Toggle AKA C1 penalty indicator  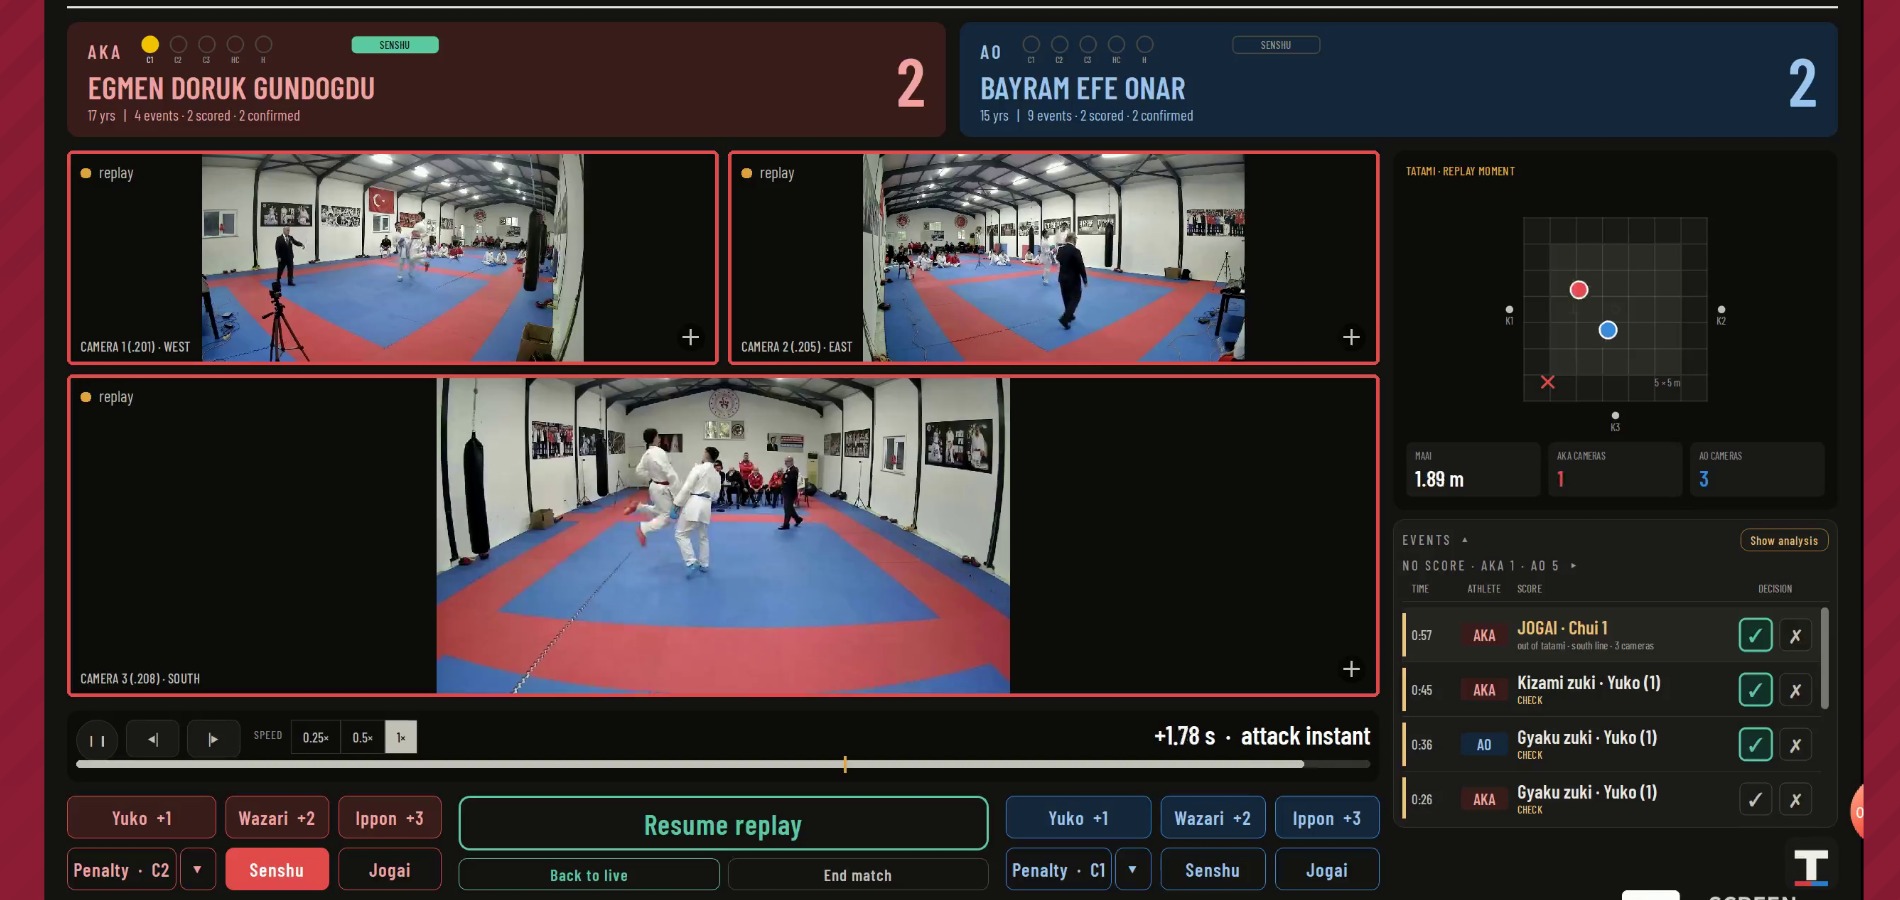pos(150,44)
